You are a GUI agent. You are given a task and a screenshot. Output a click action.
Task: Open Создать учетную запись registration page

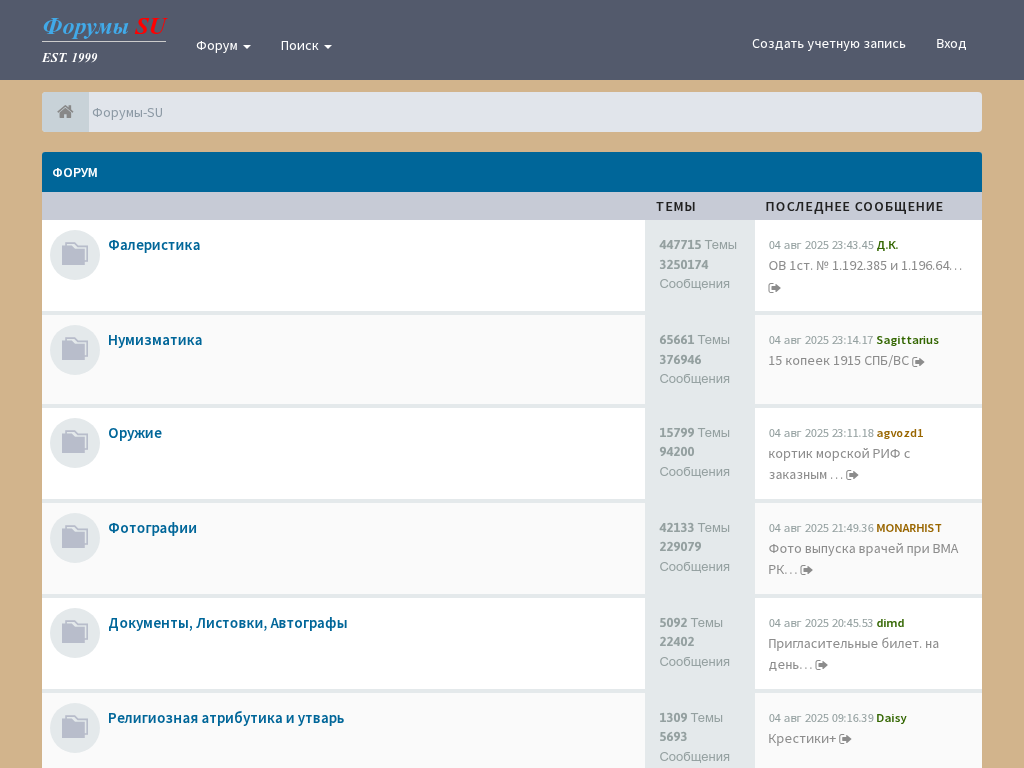click(828, 43)
